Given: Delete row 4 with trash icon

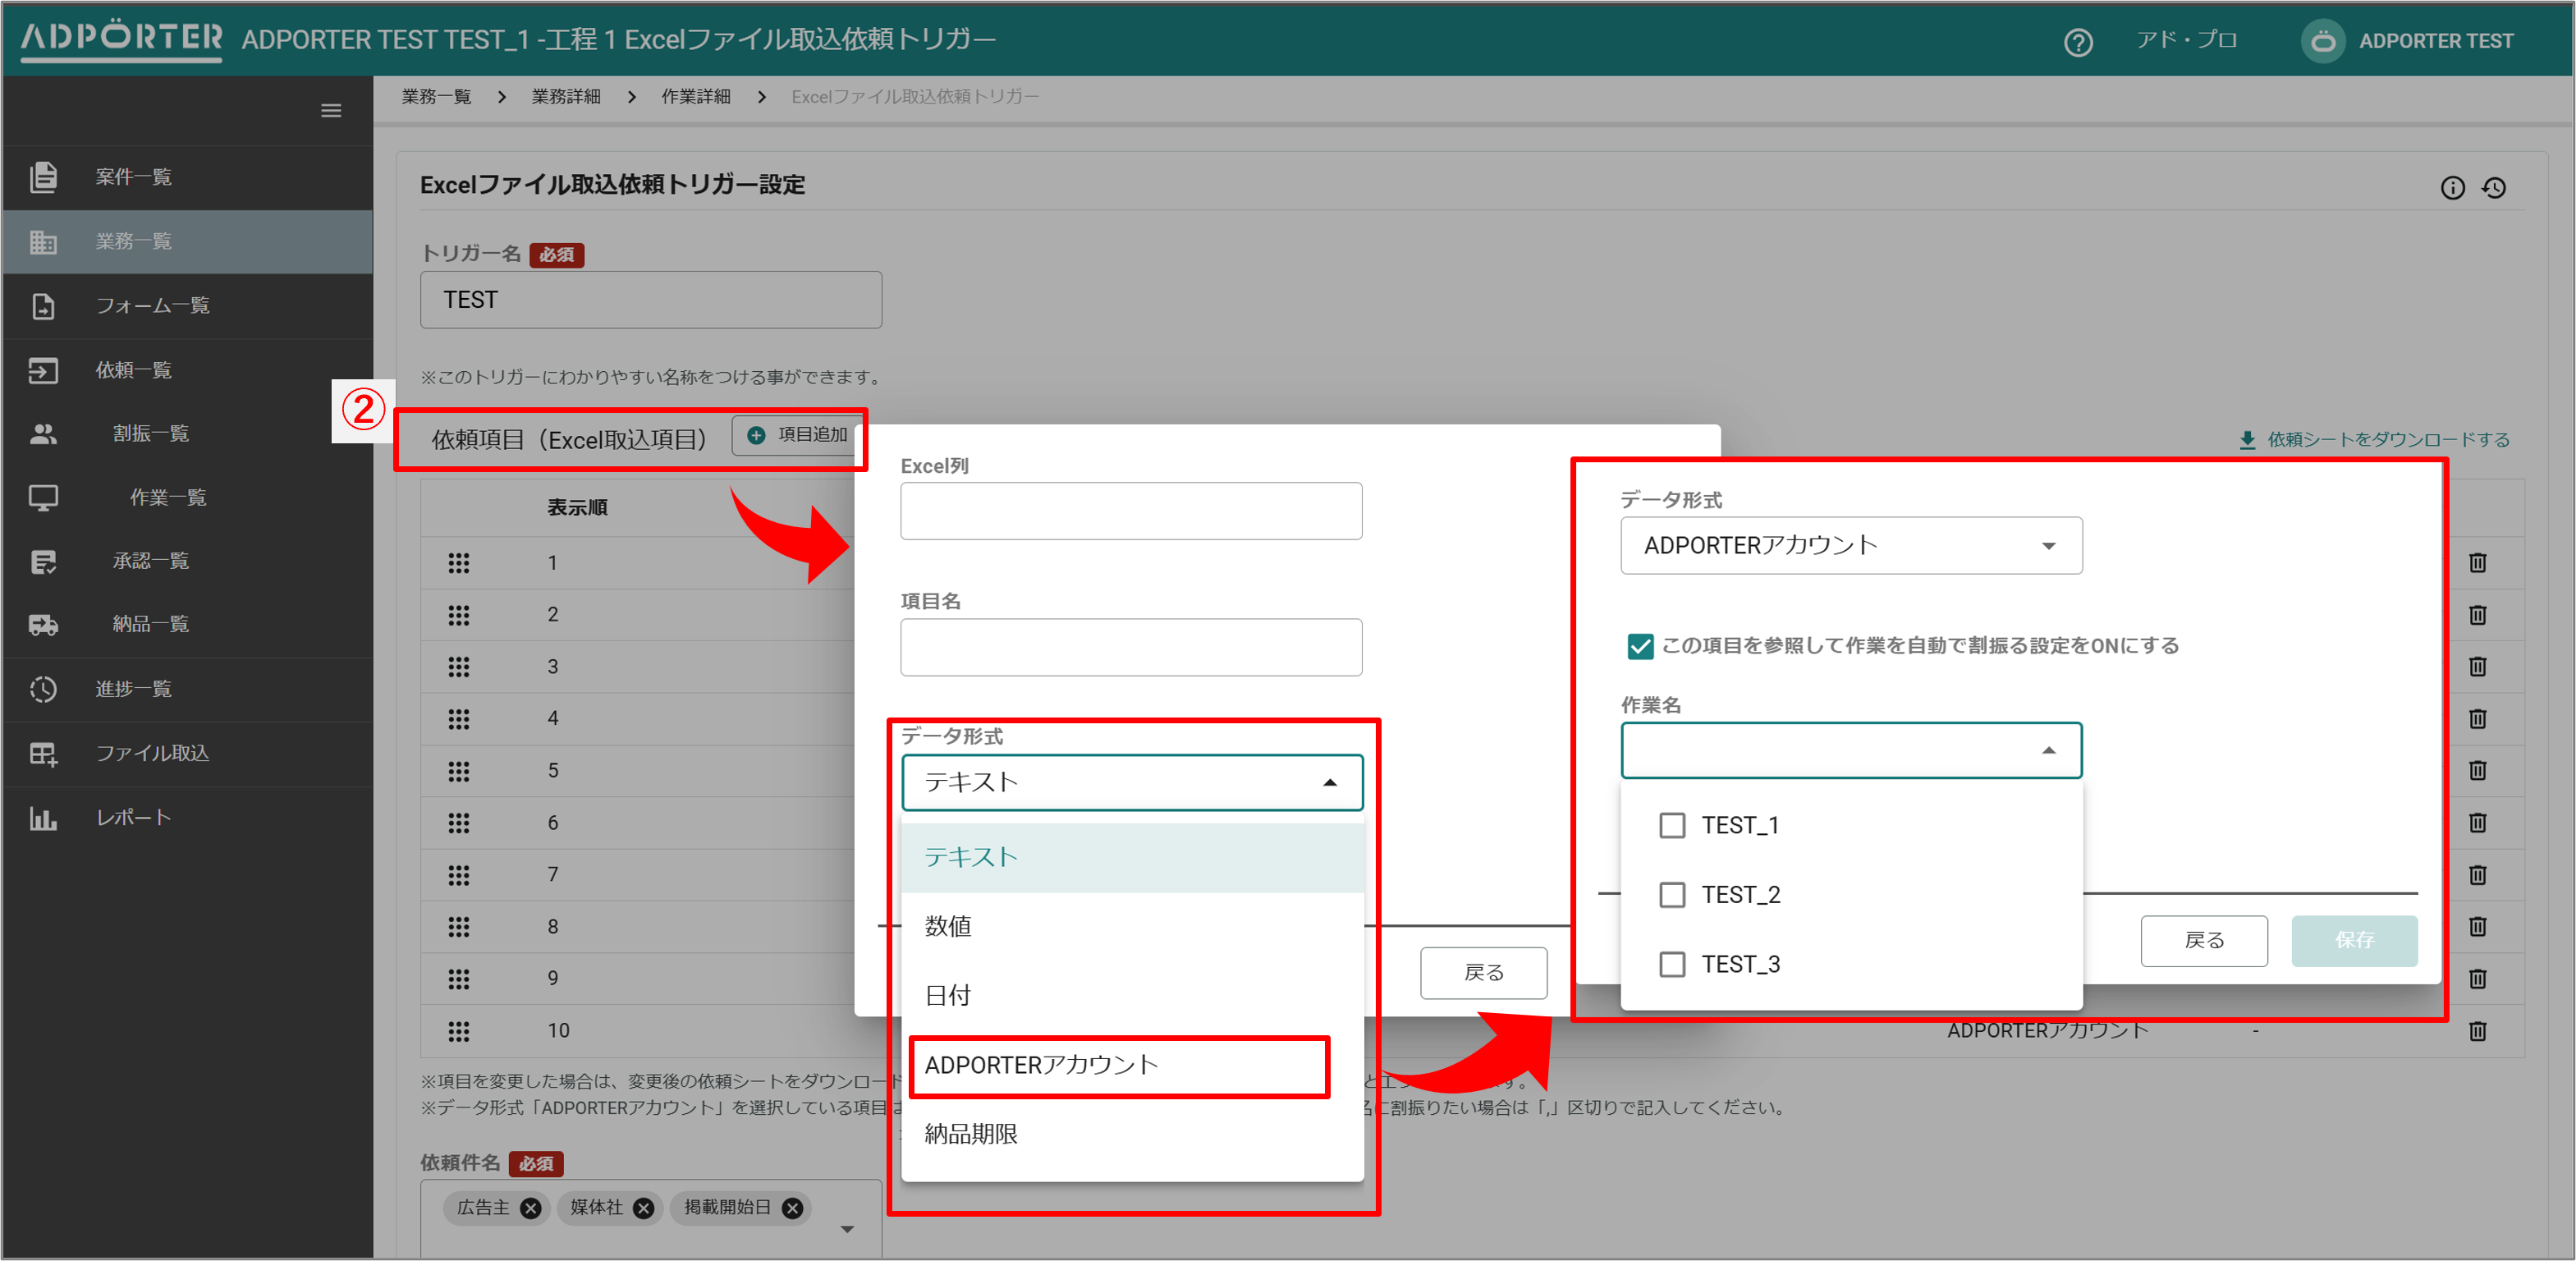Looking at the screenshot, I should tap(2477, 719).
